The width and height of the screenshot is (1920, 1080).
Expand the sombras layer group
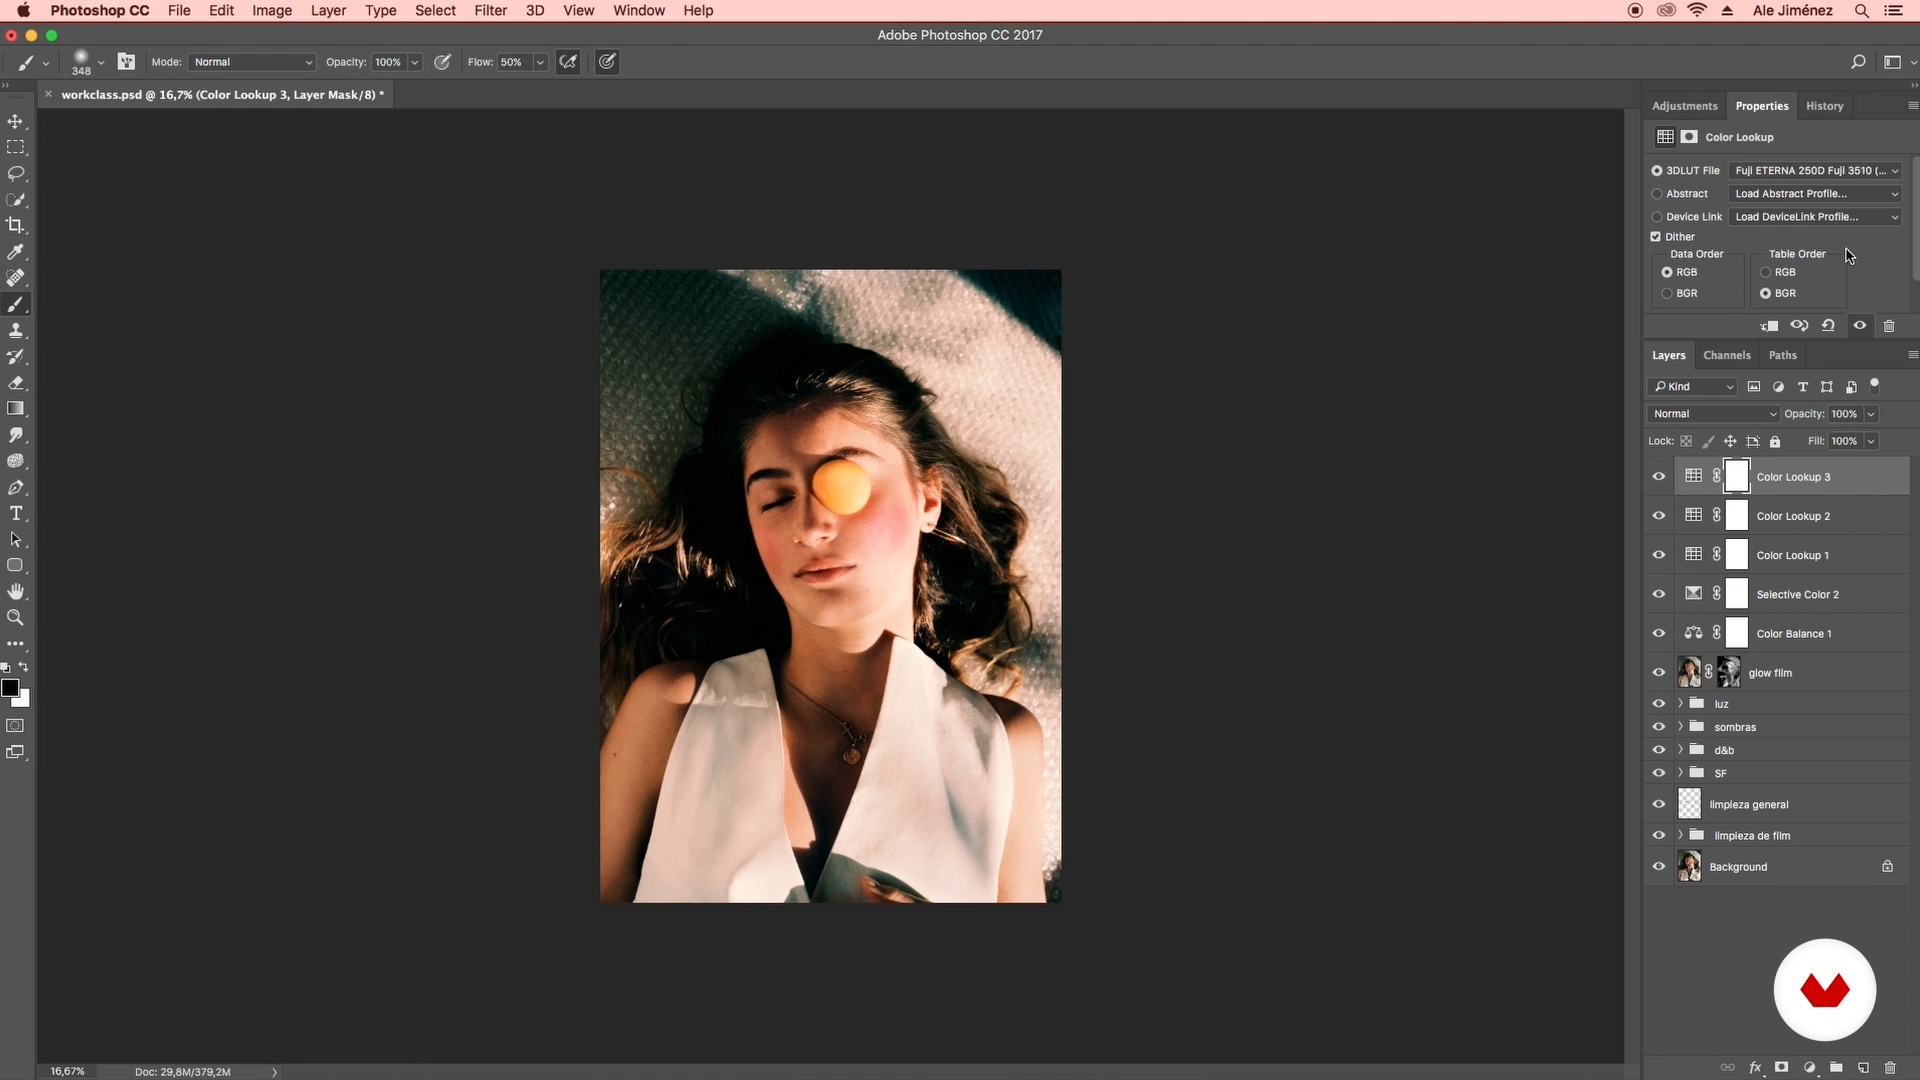coord(1680,727)
